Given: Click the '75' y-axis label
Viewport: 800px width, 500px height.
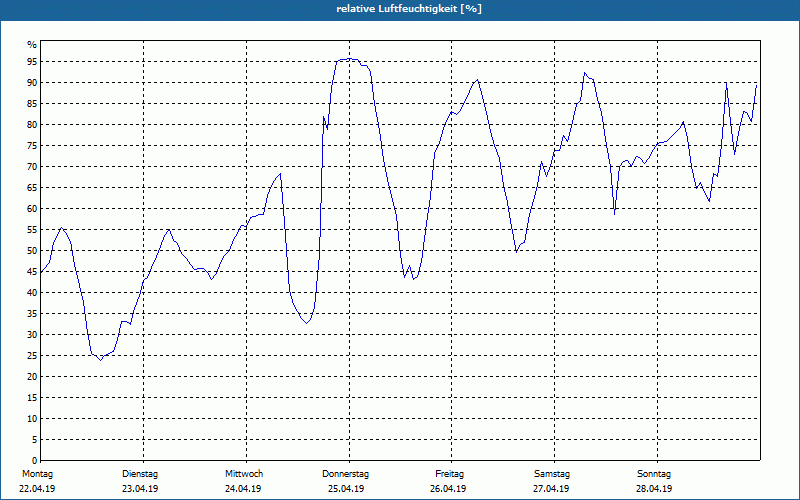Looking at the screenshot, I should tap(32, 146).
